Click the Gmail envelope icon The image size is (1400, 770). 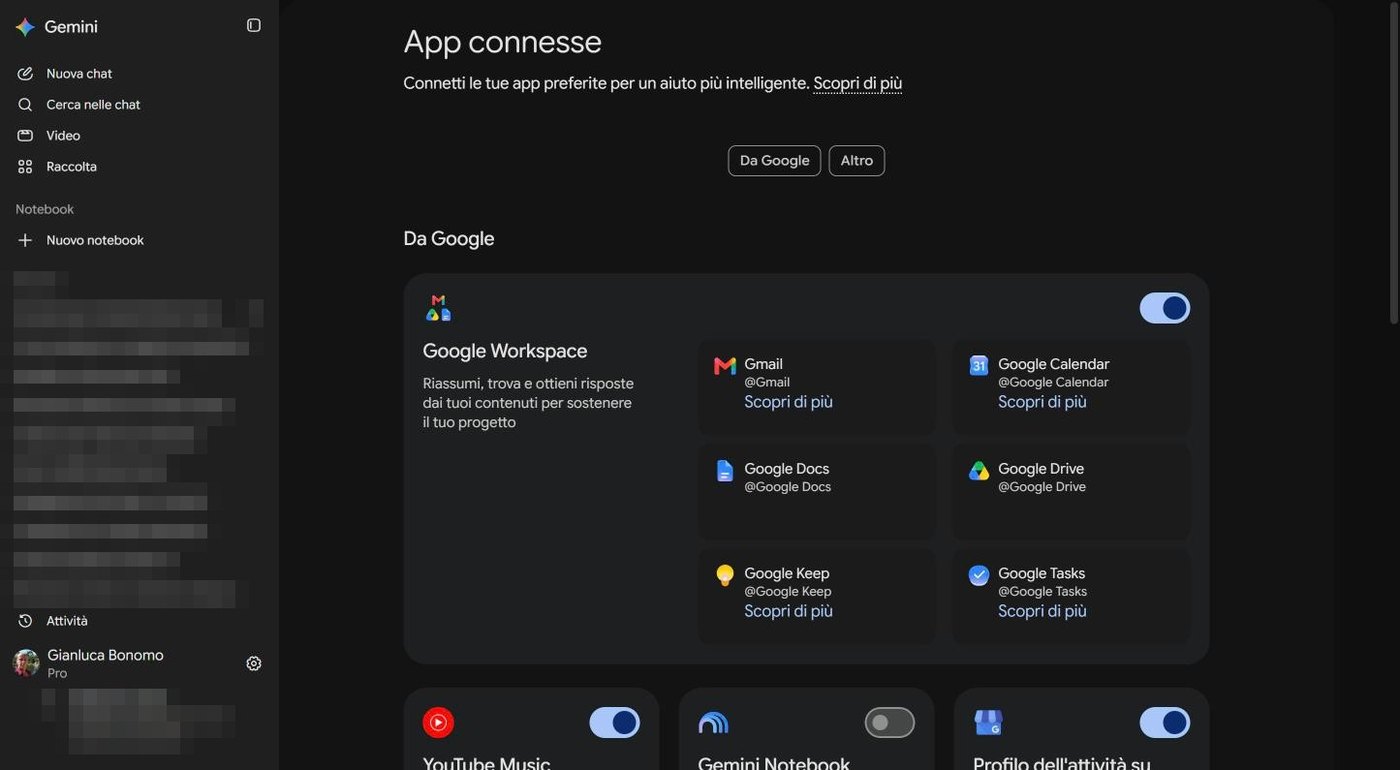pos(725,366)
